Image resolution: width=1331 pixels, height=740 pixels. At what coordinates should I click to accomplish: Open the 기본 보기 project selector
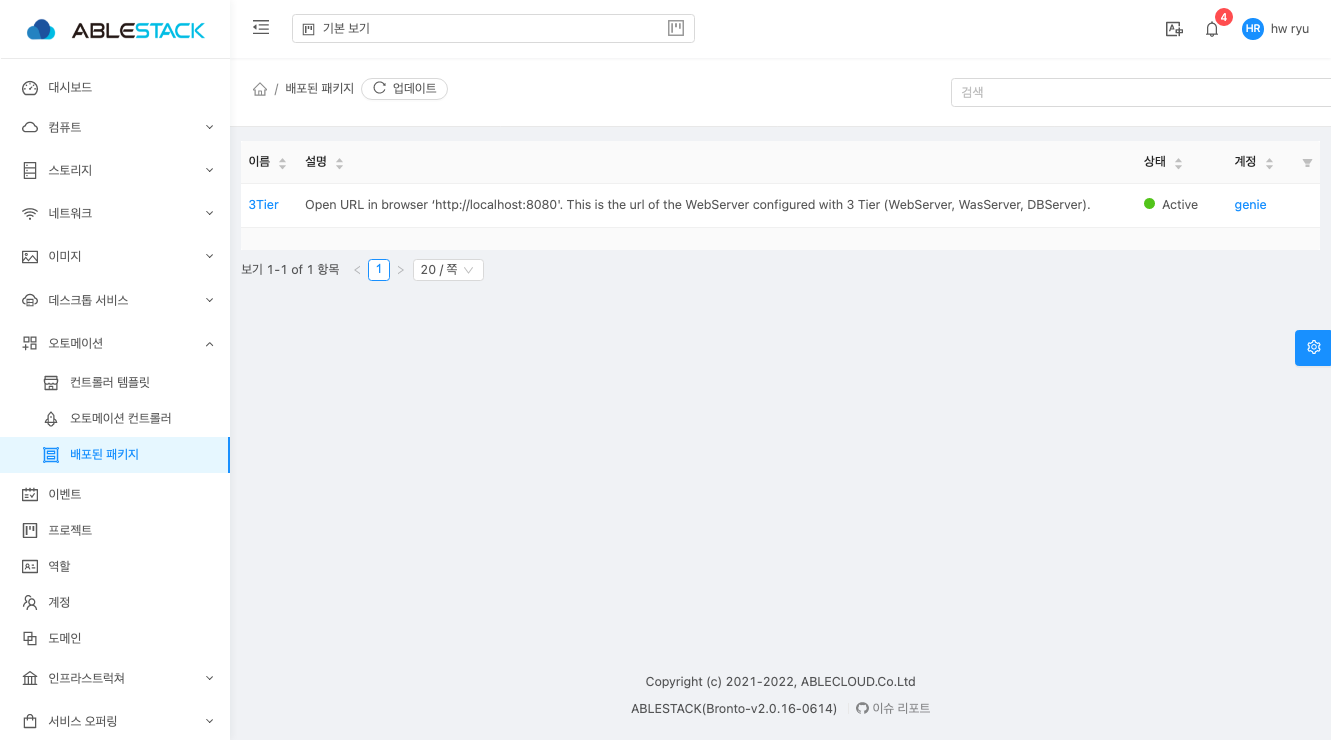pos(493,29)
